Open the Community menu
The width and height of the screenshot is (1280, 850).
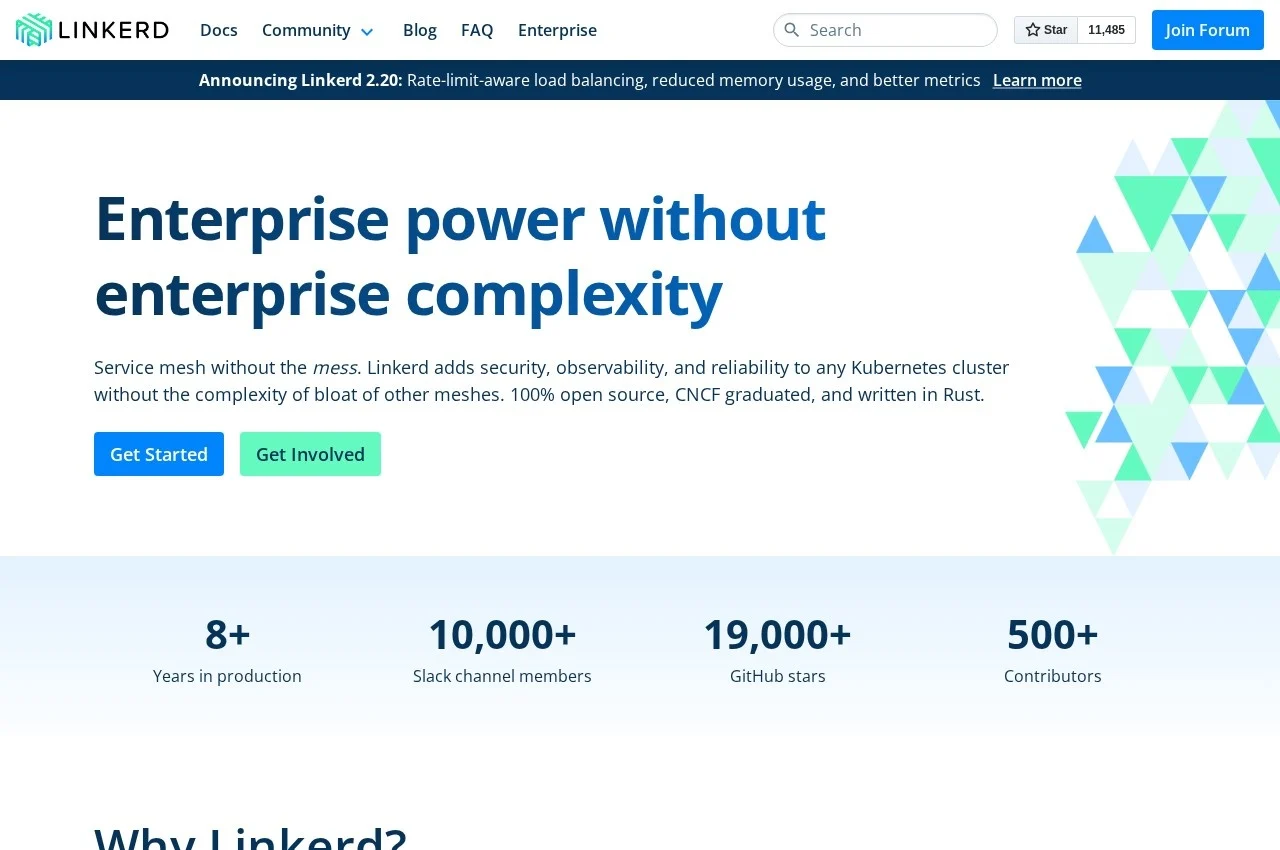(306, 30)
